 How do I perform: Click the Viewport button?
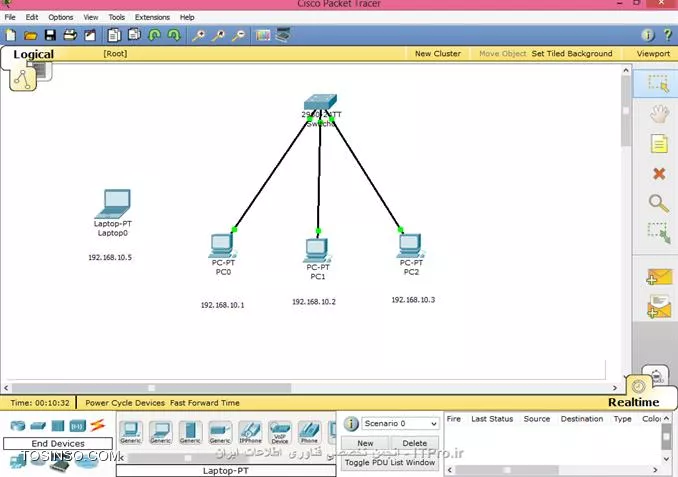[x=653, y=54]
